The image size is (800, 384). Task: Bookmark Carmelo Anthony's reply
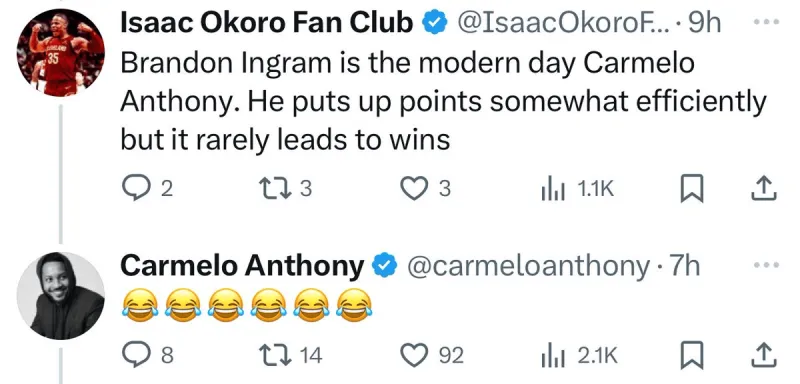(692, 355)
